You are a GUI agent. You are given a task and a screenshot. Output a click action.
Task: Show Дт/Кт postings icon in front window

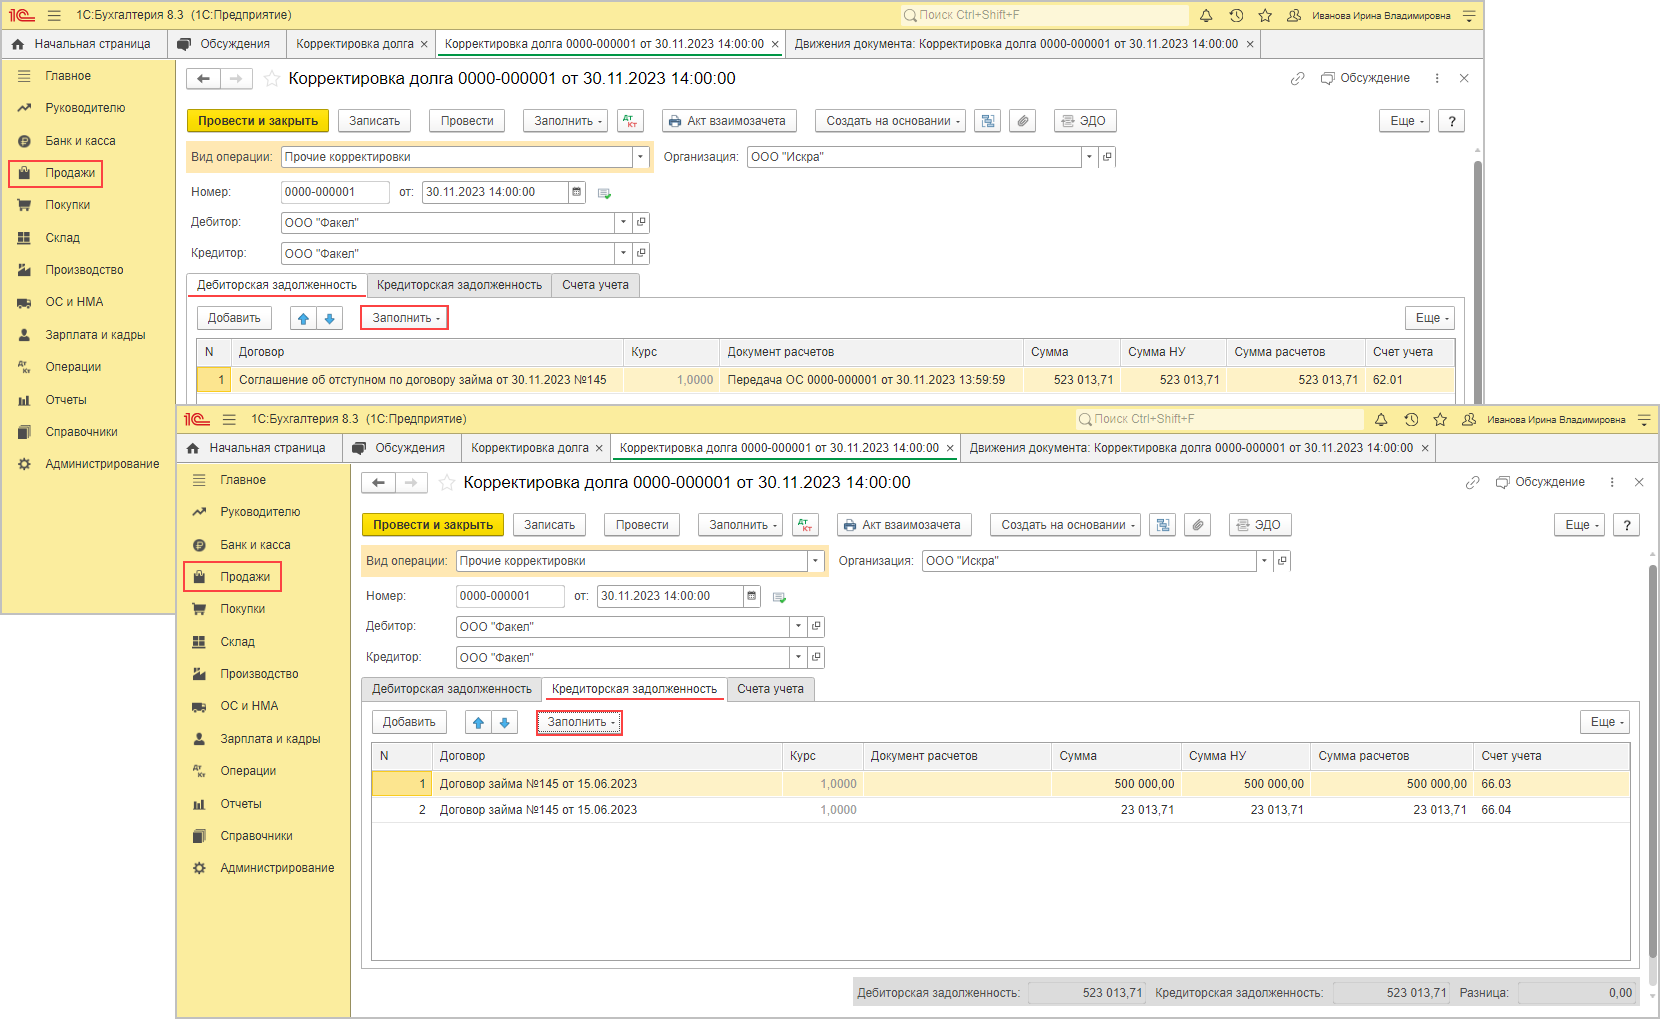click(x=805, y=525)
